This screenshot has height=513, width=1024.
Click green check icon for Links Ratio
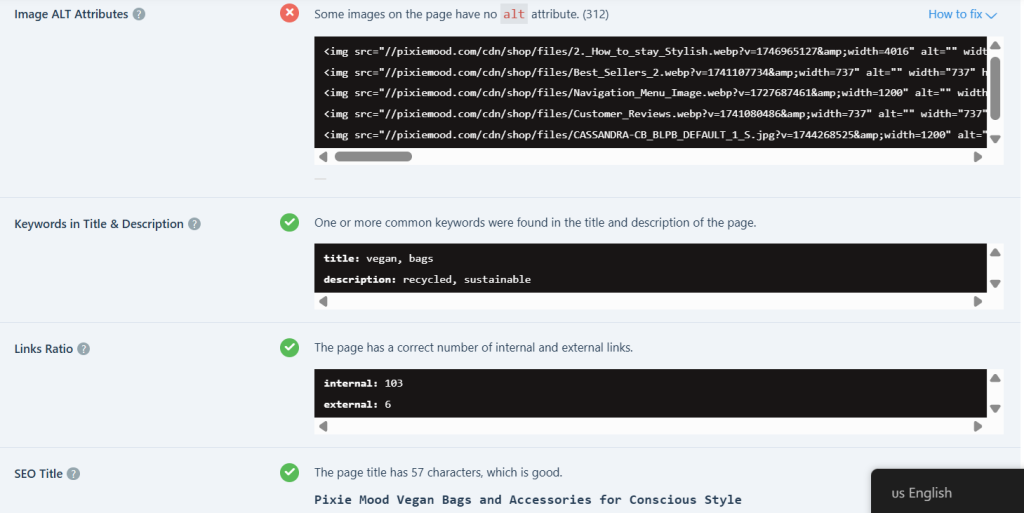289,347
